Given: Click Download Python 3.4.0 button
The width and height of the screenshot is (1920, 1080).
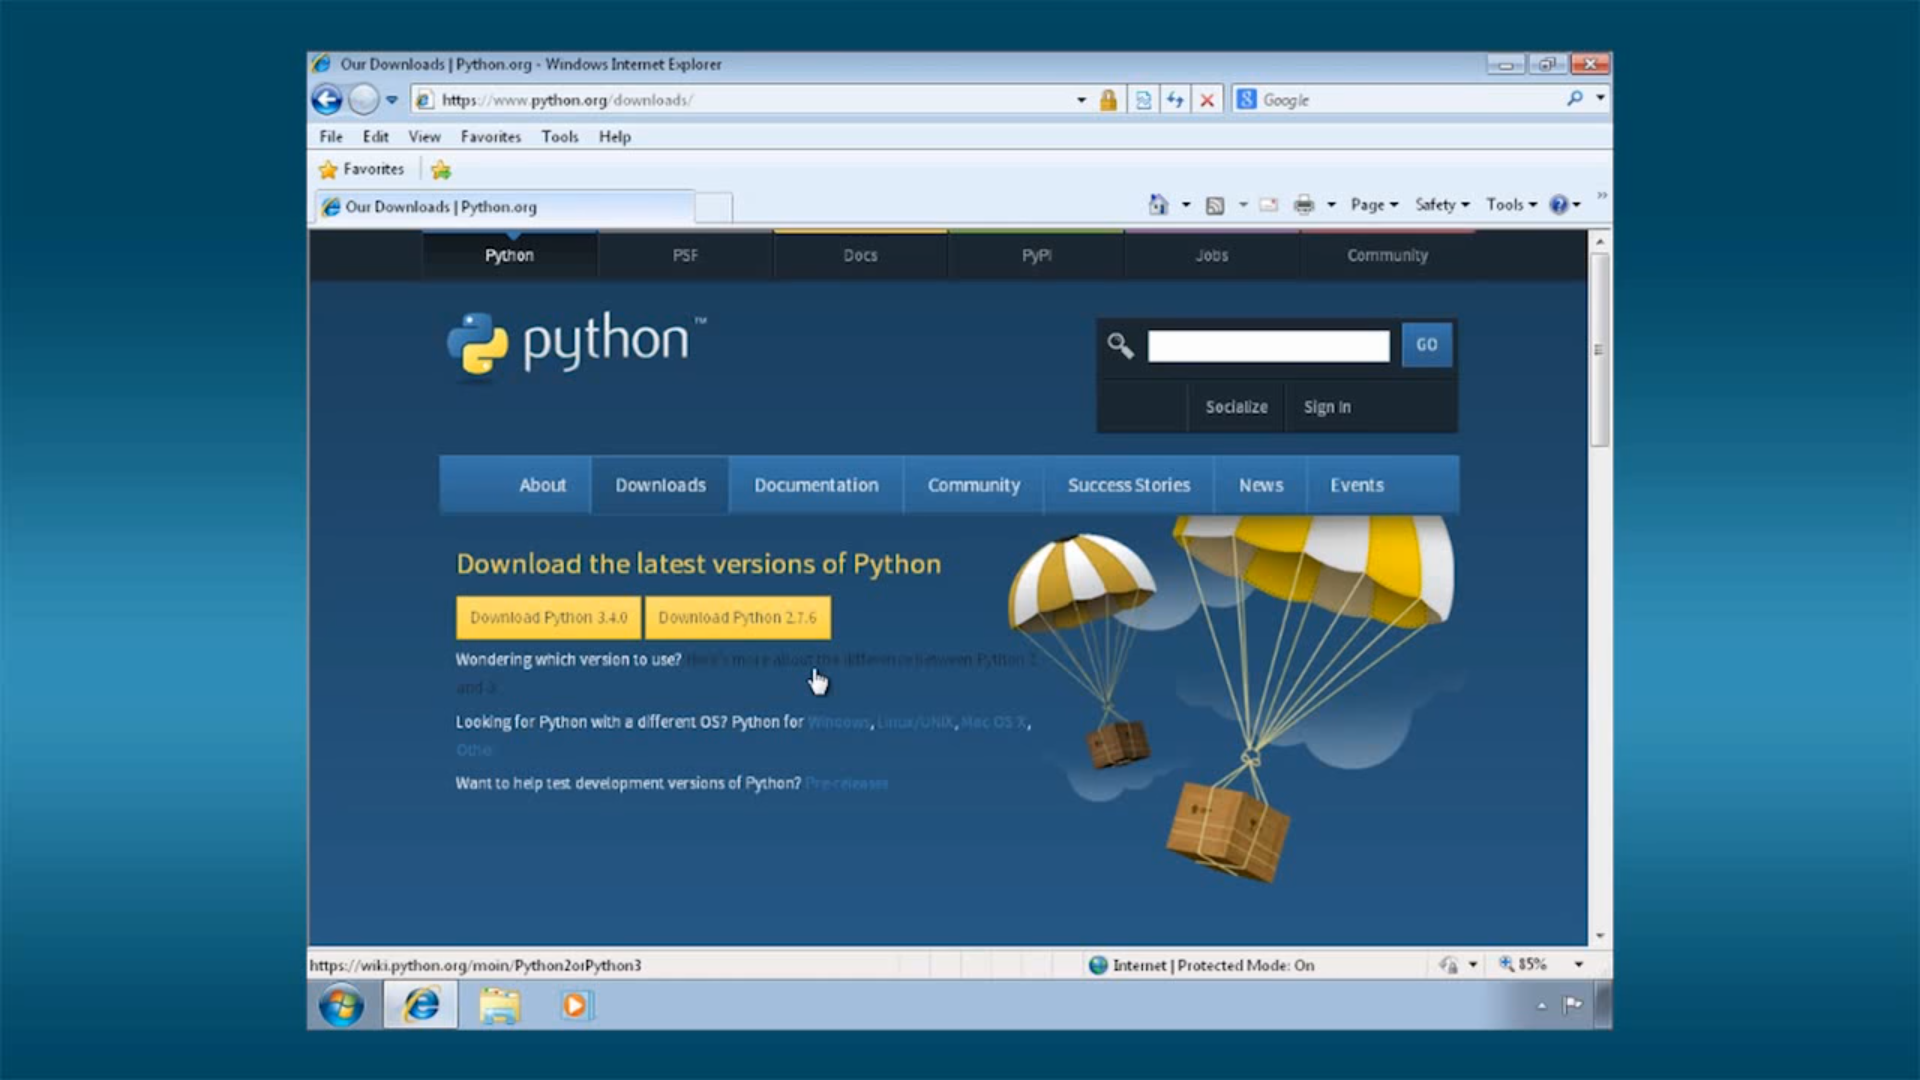Looking at the screenshot, I should [x=547, y=617].
